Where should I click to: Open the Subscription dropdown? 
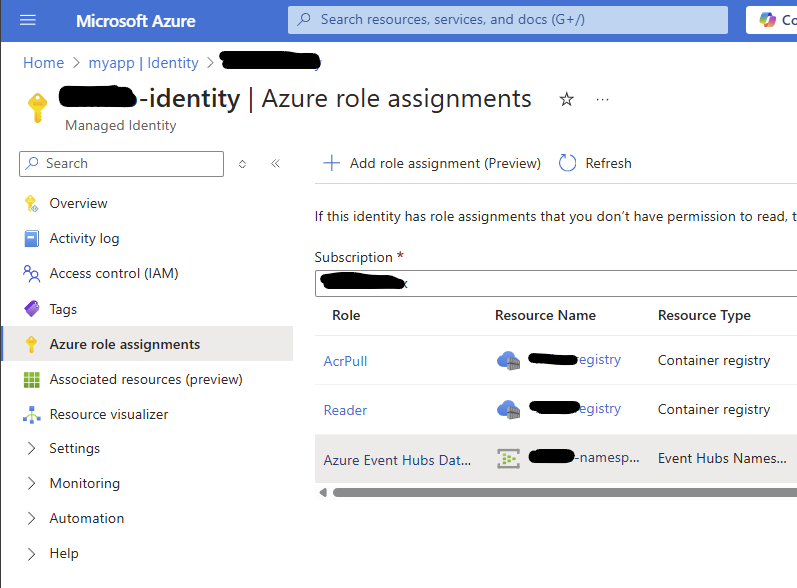pyautogui.click(x=556, y=284)
